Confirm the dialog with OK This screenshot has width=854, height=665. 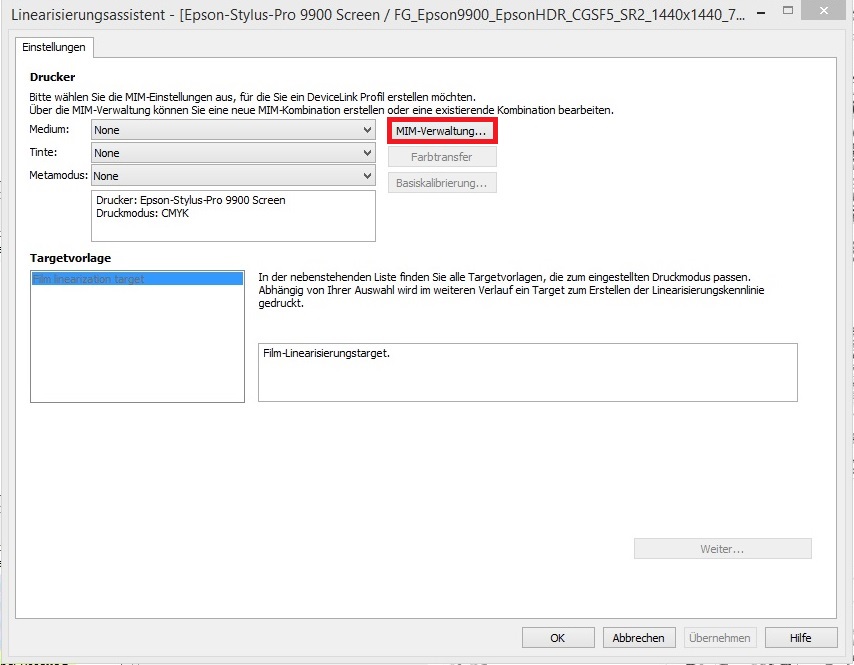coord(558,638)
